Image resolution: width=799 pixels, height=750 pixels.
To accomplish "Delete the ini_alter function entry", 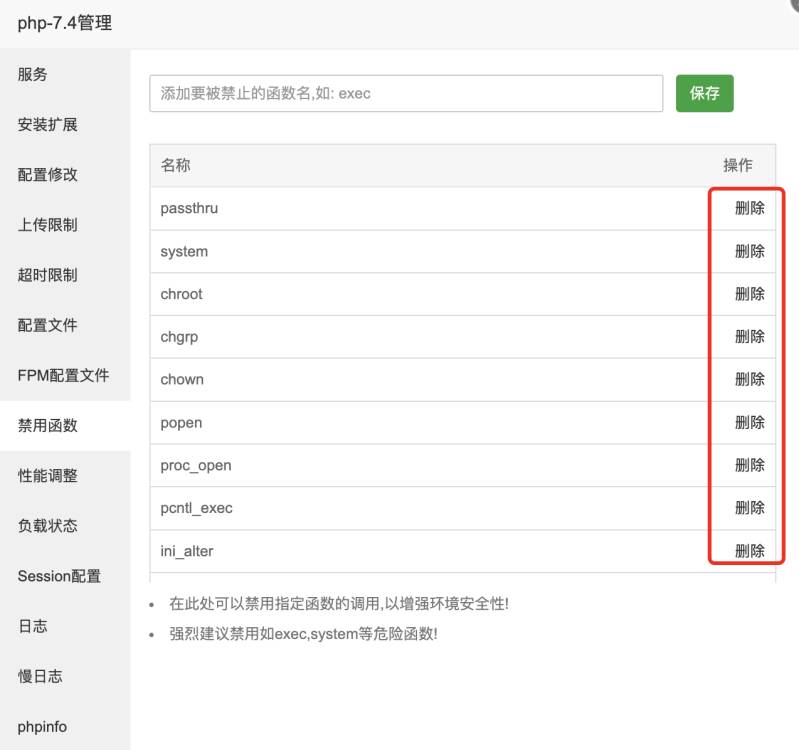I will point(749,551).
